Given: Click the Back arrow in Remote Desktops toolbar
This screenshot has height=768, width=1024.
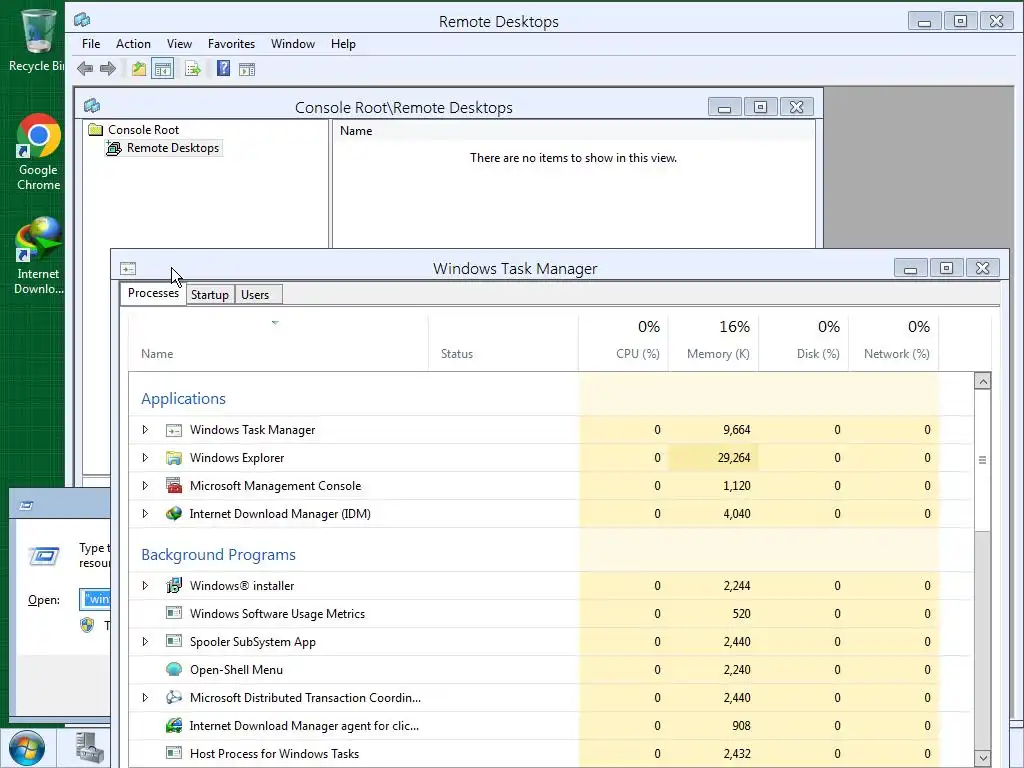Looking at the screenshot, I should pyautogui.click(x=85, y=69).
